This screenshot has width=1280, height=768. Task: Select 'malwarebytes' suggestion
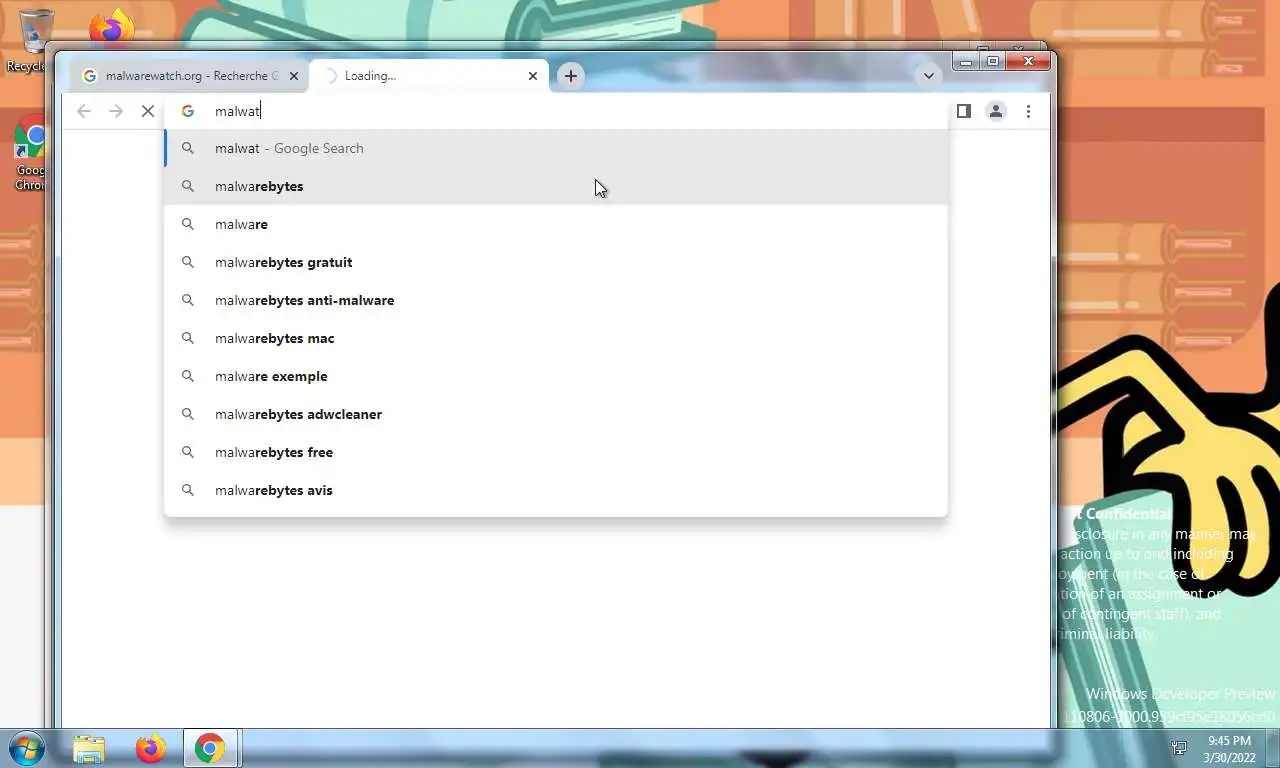coord(556,186)
